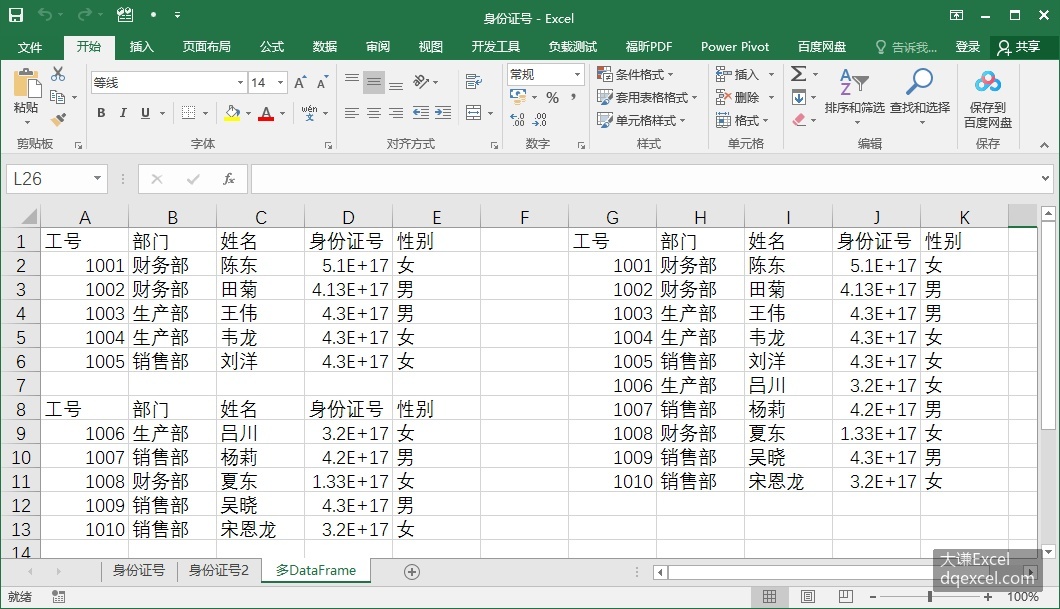
Task: Select column header G
Action: click(612, 217)
